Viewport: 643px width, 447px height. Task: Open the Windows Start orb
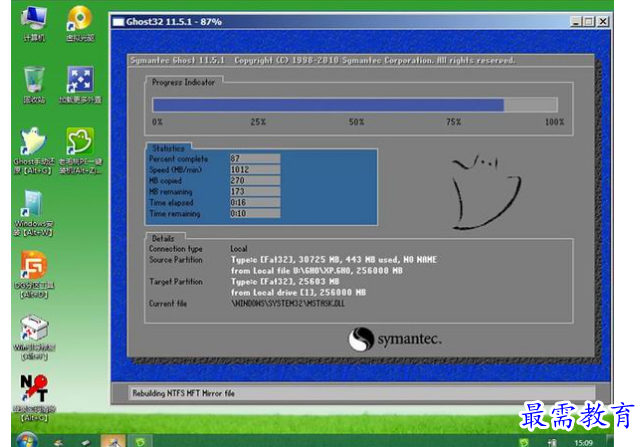coord(27,440)
